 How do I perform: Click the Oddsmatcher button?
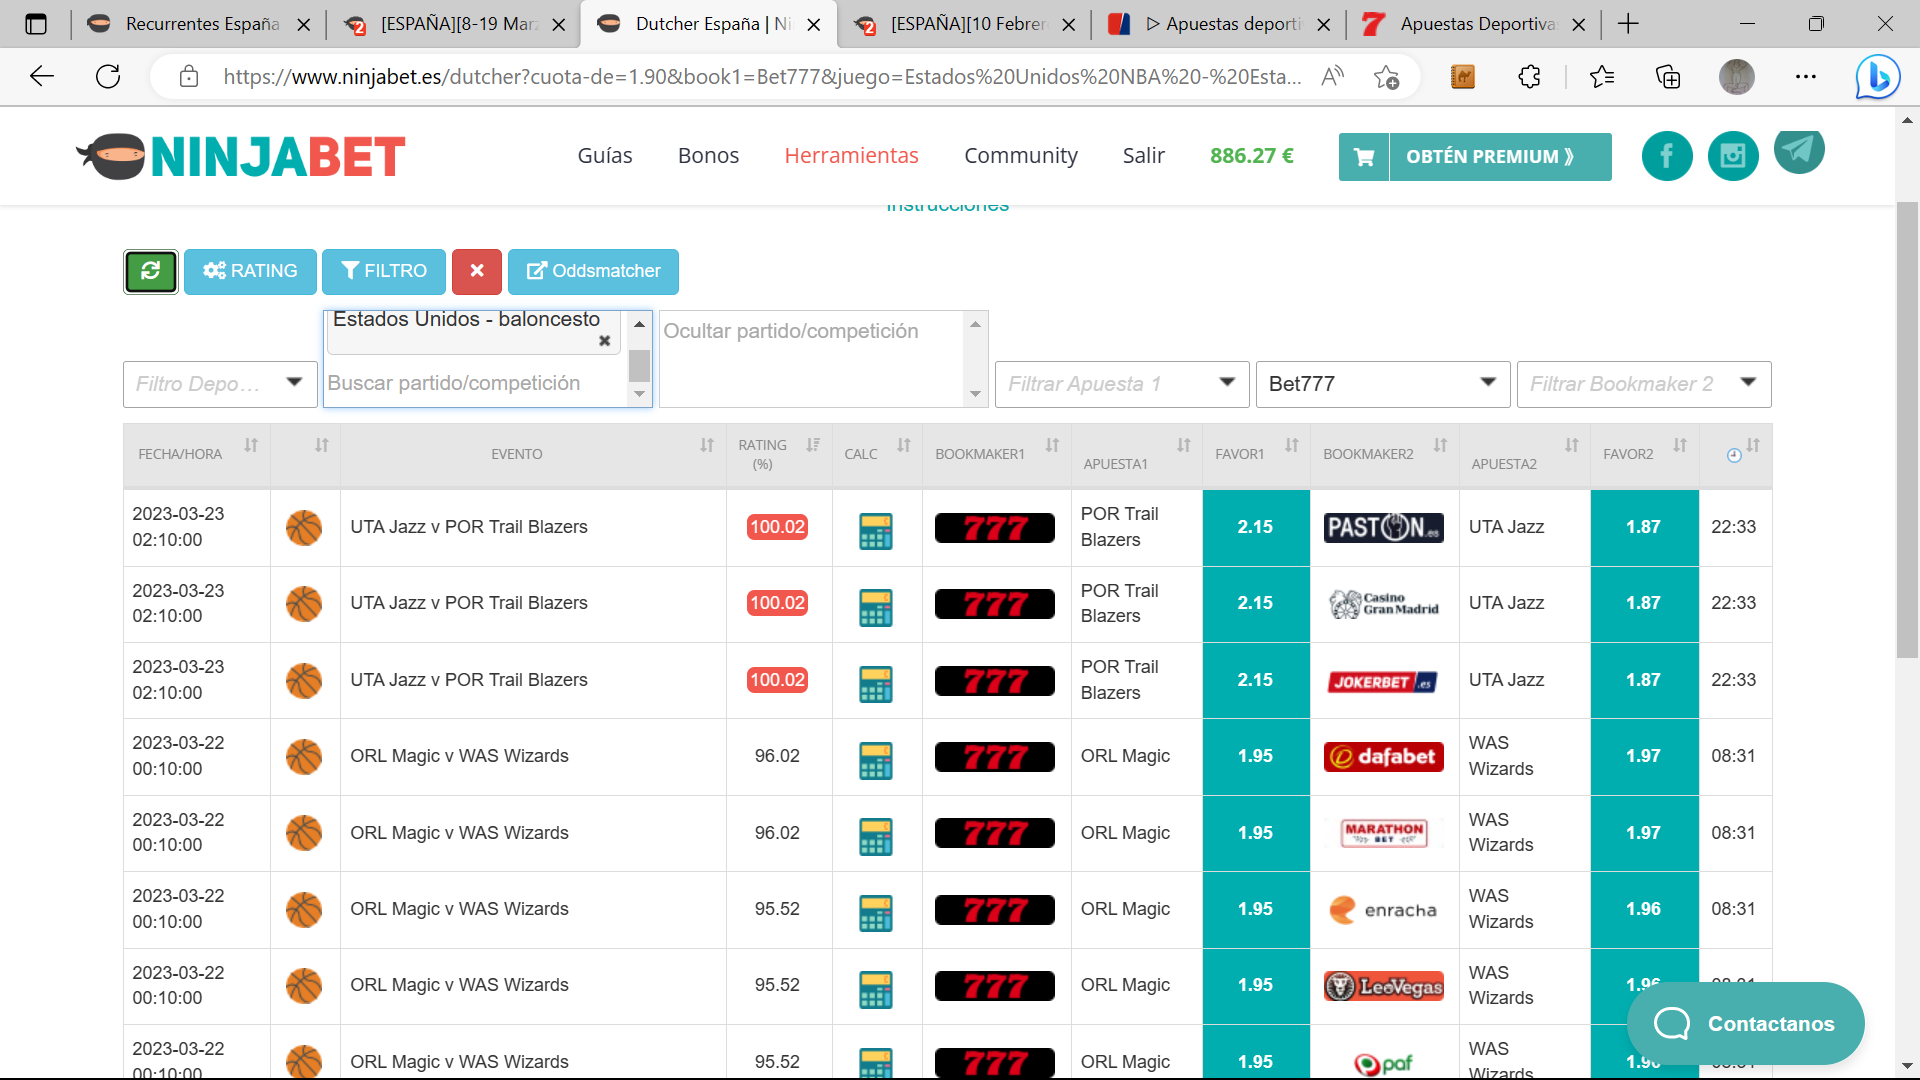[x=593, y=271]
